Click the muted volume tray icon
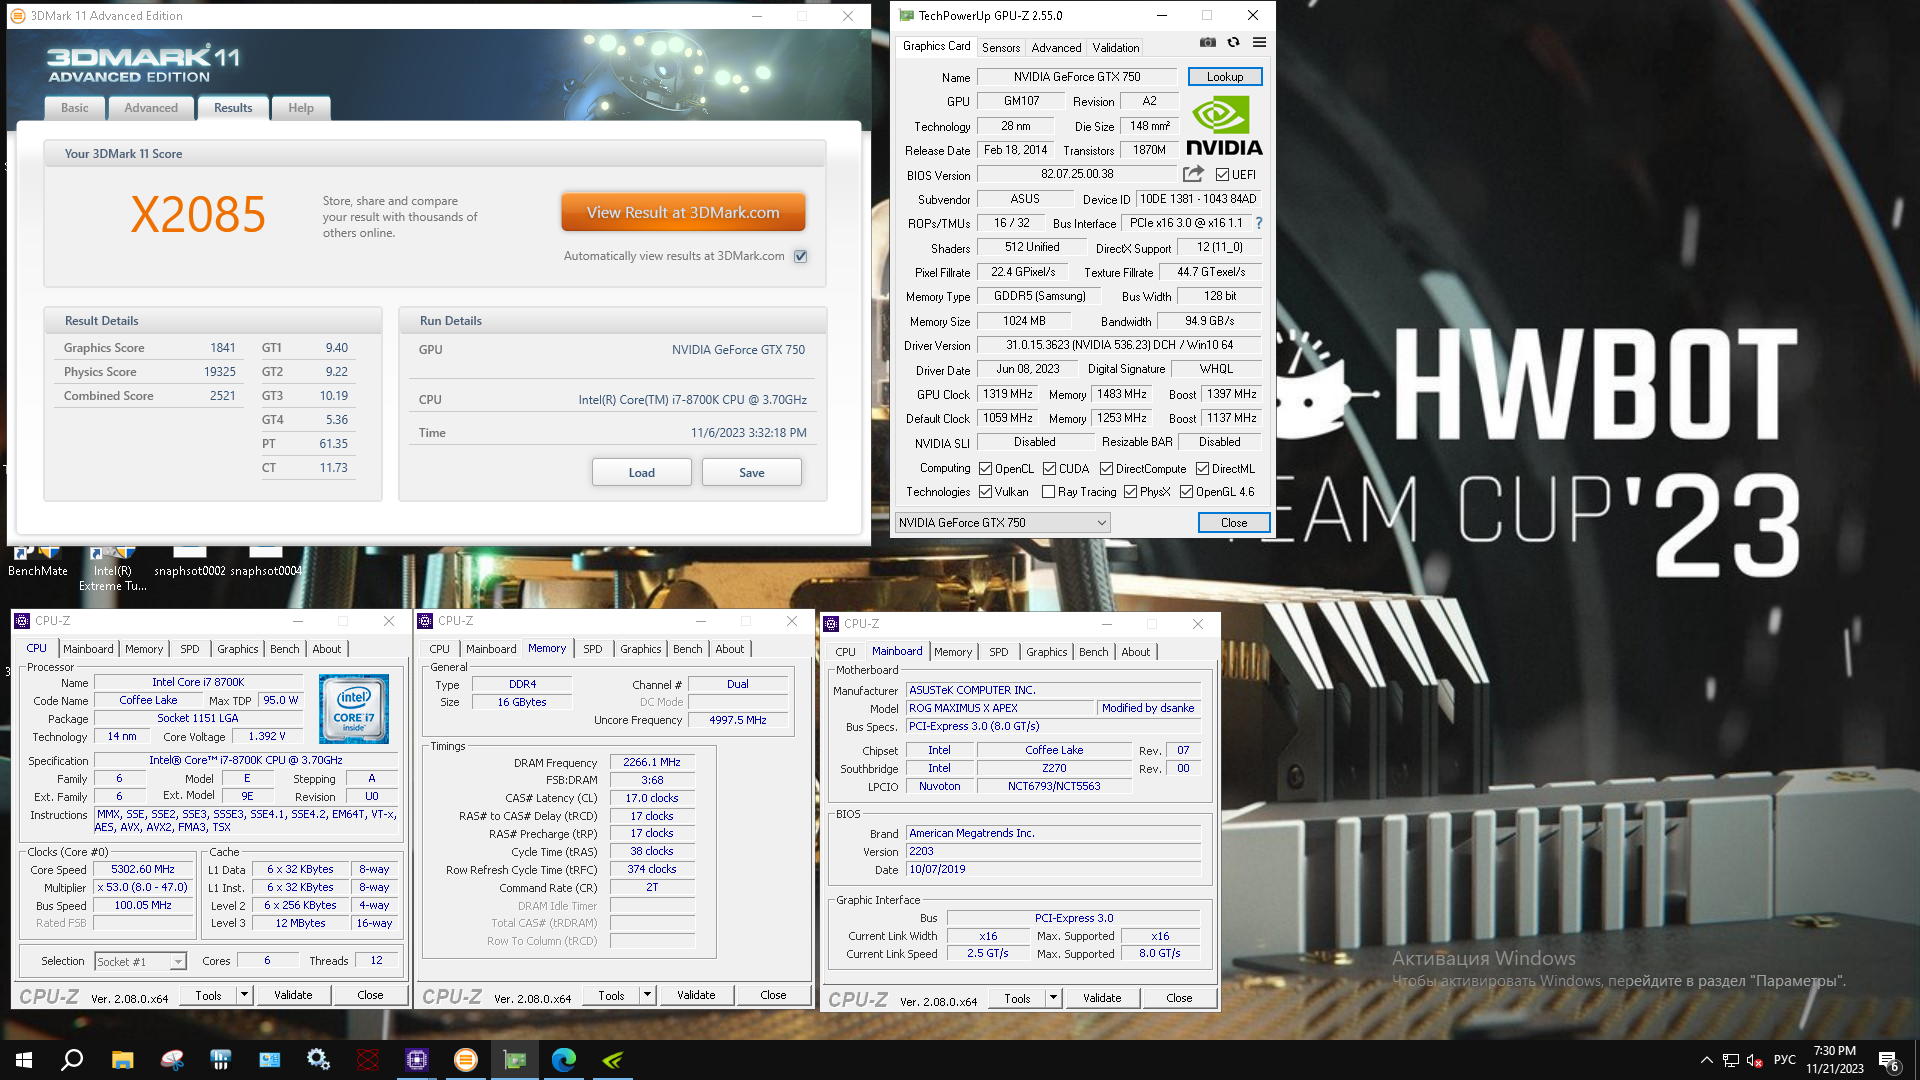The image size is (1920, 1080). 1755,1061
